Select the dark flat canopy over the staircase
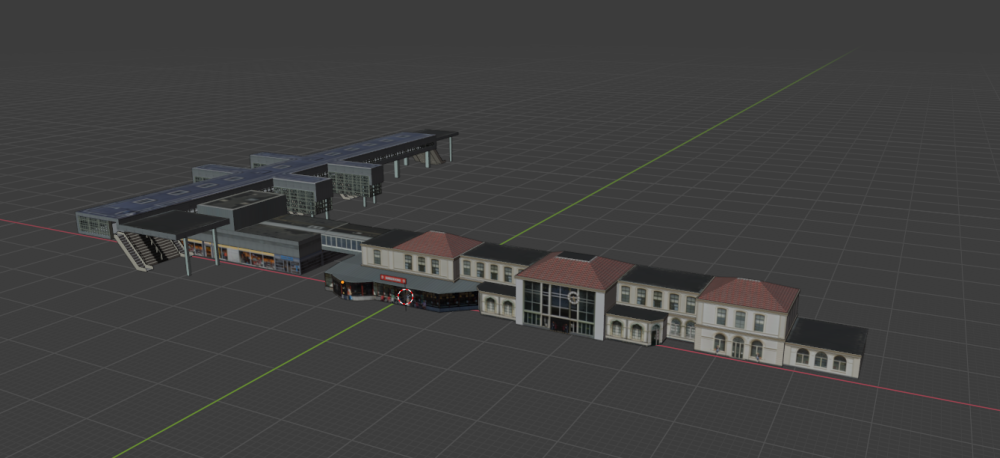 (170, 224)
